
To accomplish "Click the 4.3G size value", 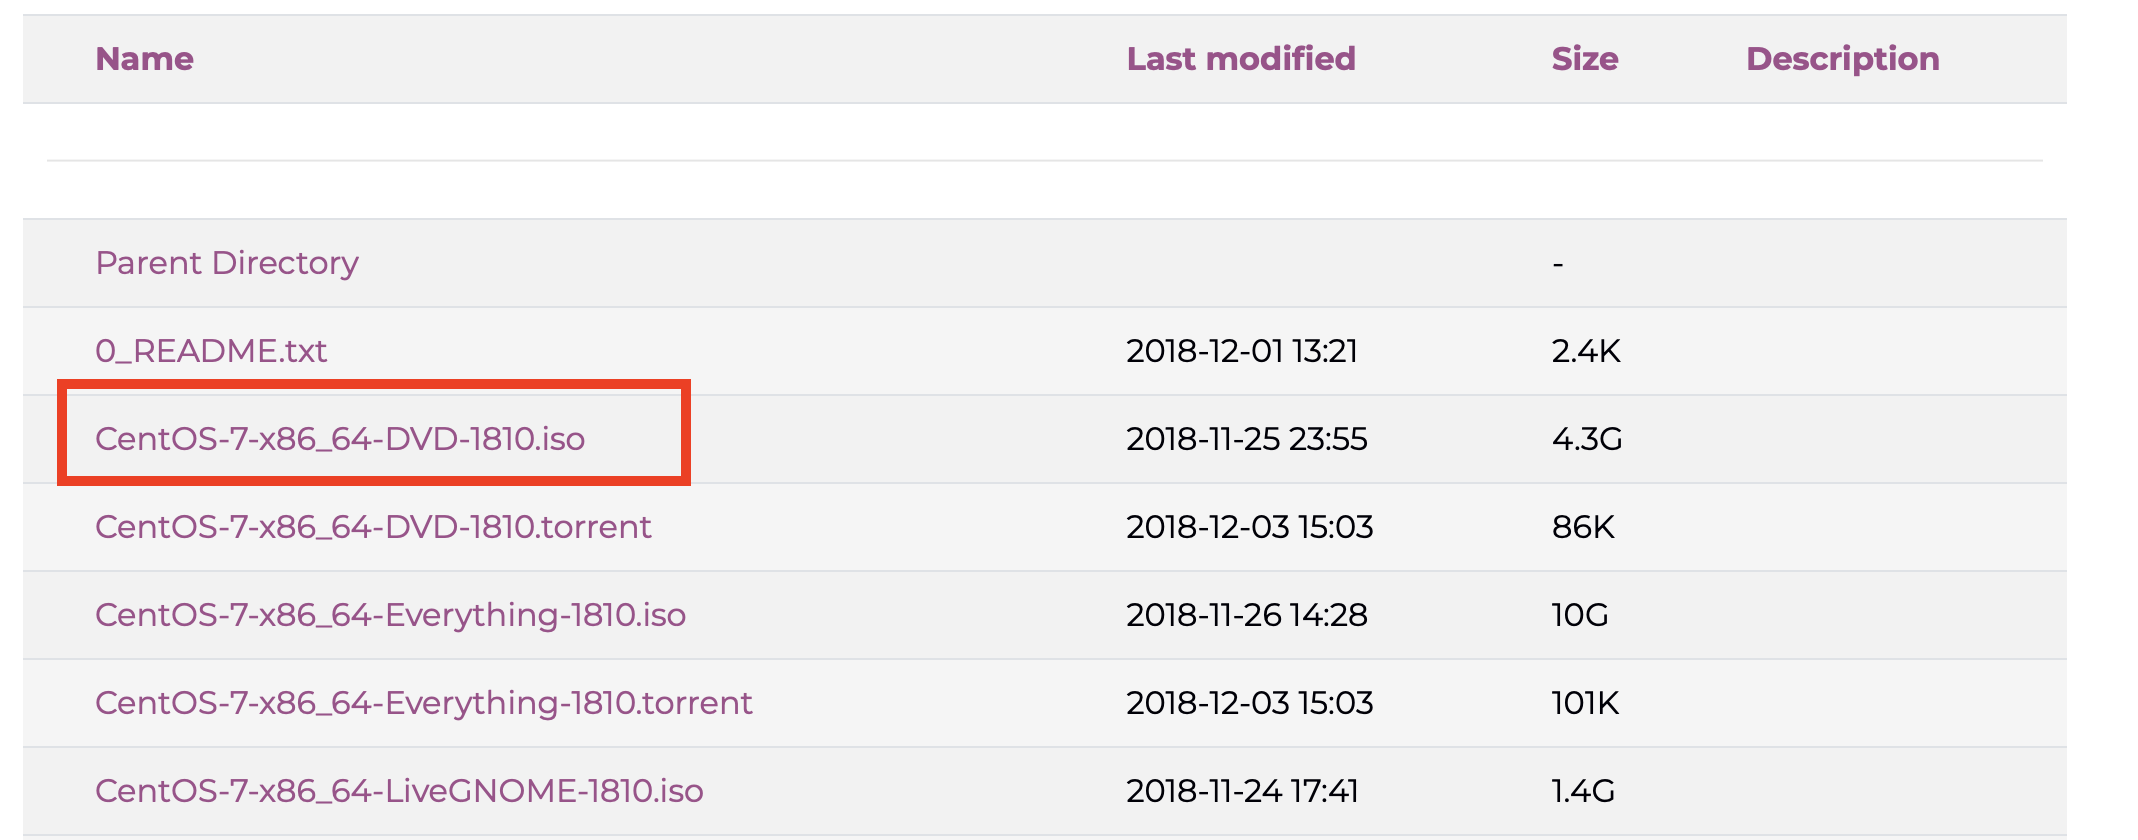I will pyautogui.click(x=1586, y=439).
